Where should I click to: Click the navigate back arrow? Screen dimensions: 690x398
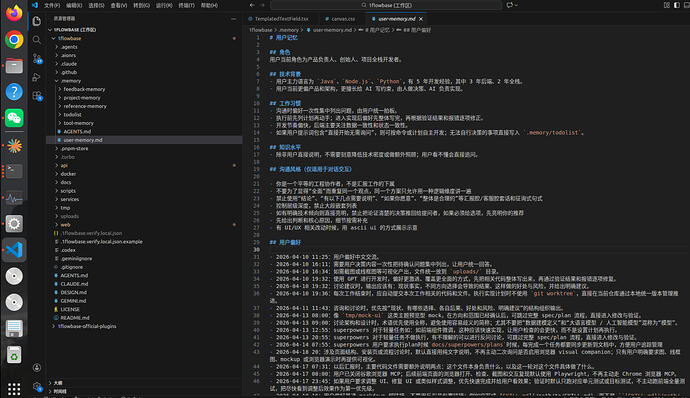(x=252, y=5)
